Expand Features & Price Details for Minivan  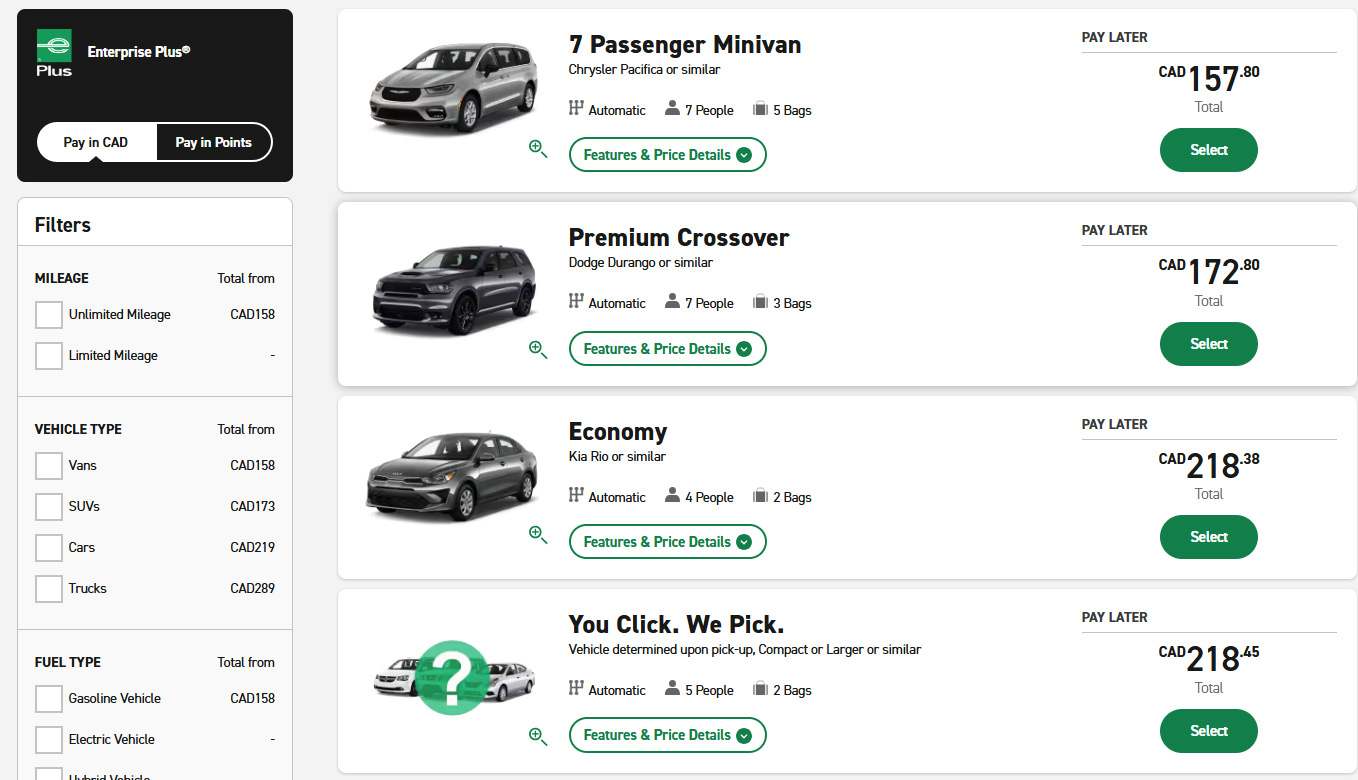tap(667, 155)
